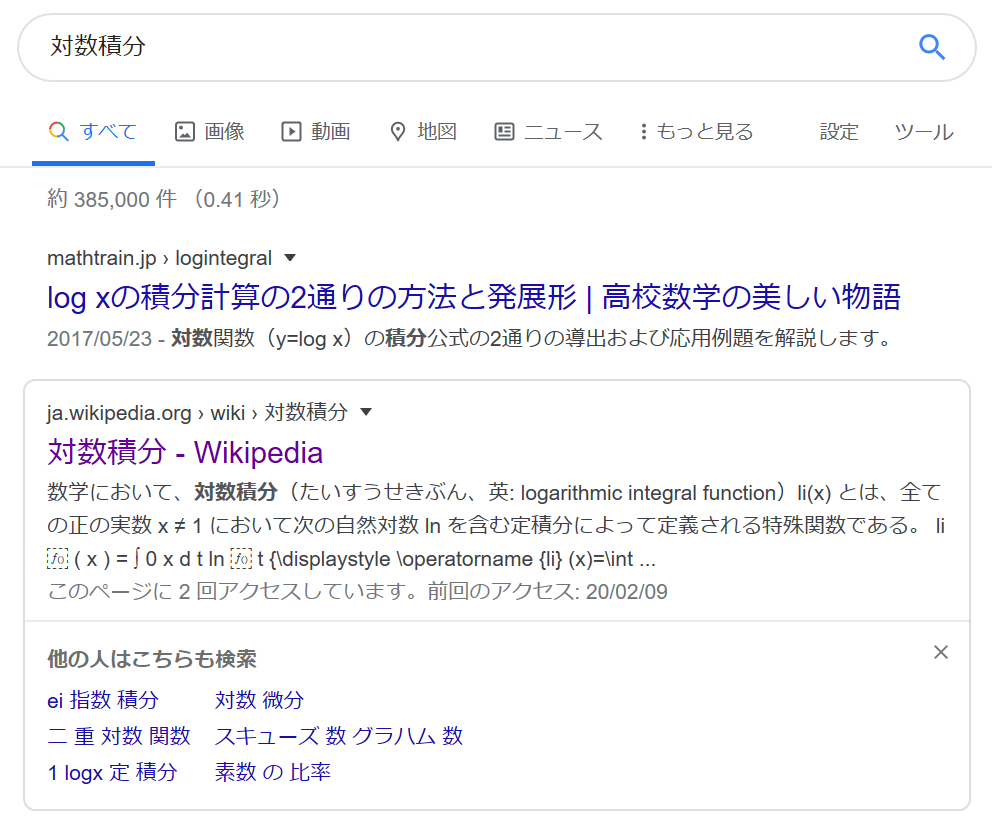Click the three-dot icon beside もっと見る
992x827 pixels.
pos(644,131)
